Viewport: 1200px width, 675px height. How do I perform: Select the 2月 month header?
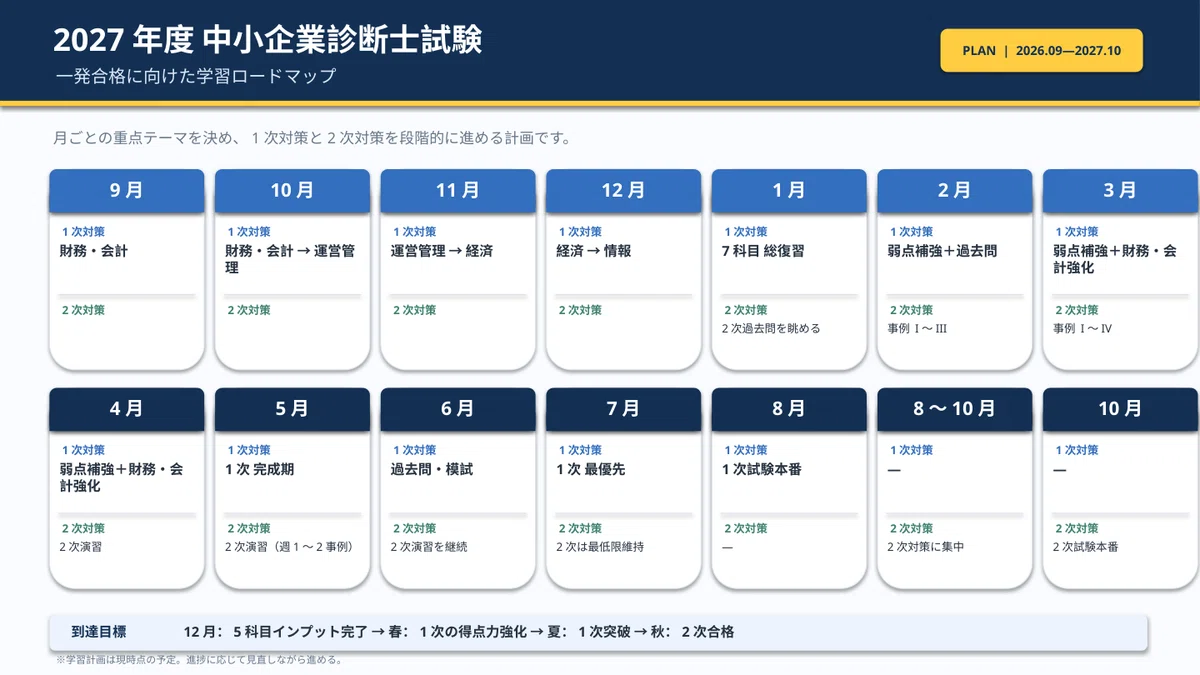(x=955, y=190)
